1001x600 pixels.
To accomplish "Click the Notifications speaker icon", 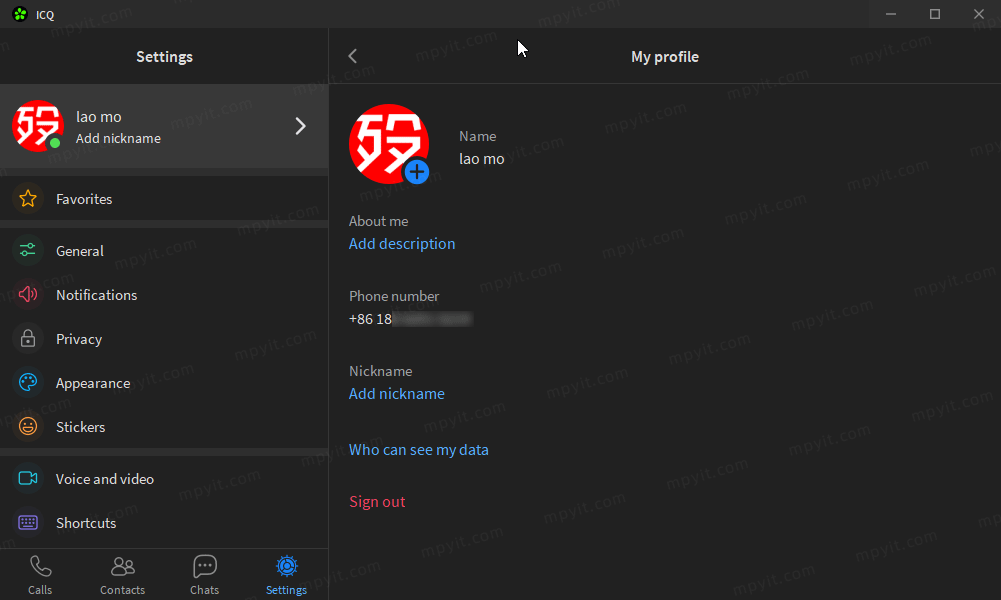I will tap(27, 295).
